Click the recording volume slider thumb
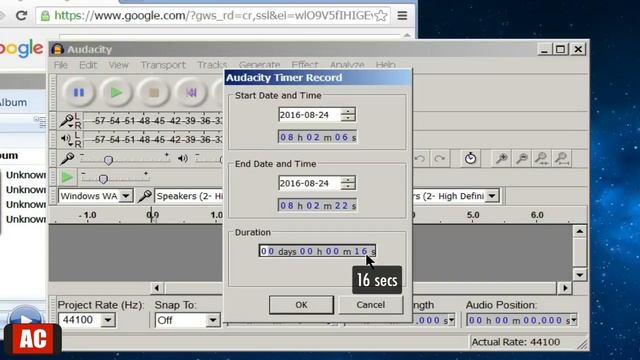Viewport: 640px width, 360px height. click(x=108, y=160)
